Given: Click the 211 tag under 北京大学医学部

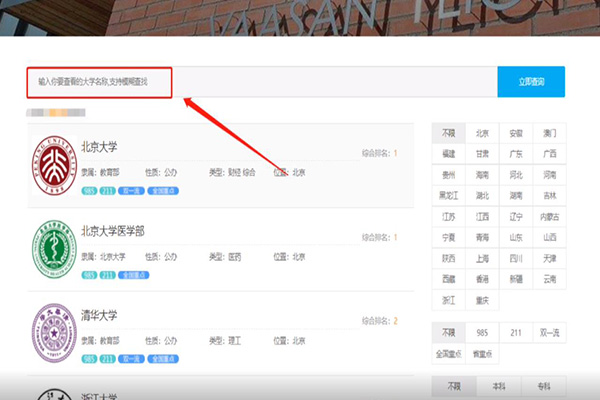Looking at the screenshot, I should (x=108, y=275).
